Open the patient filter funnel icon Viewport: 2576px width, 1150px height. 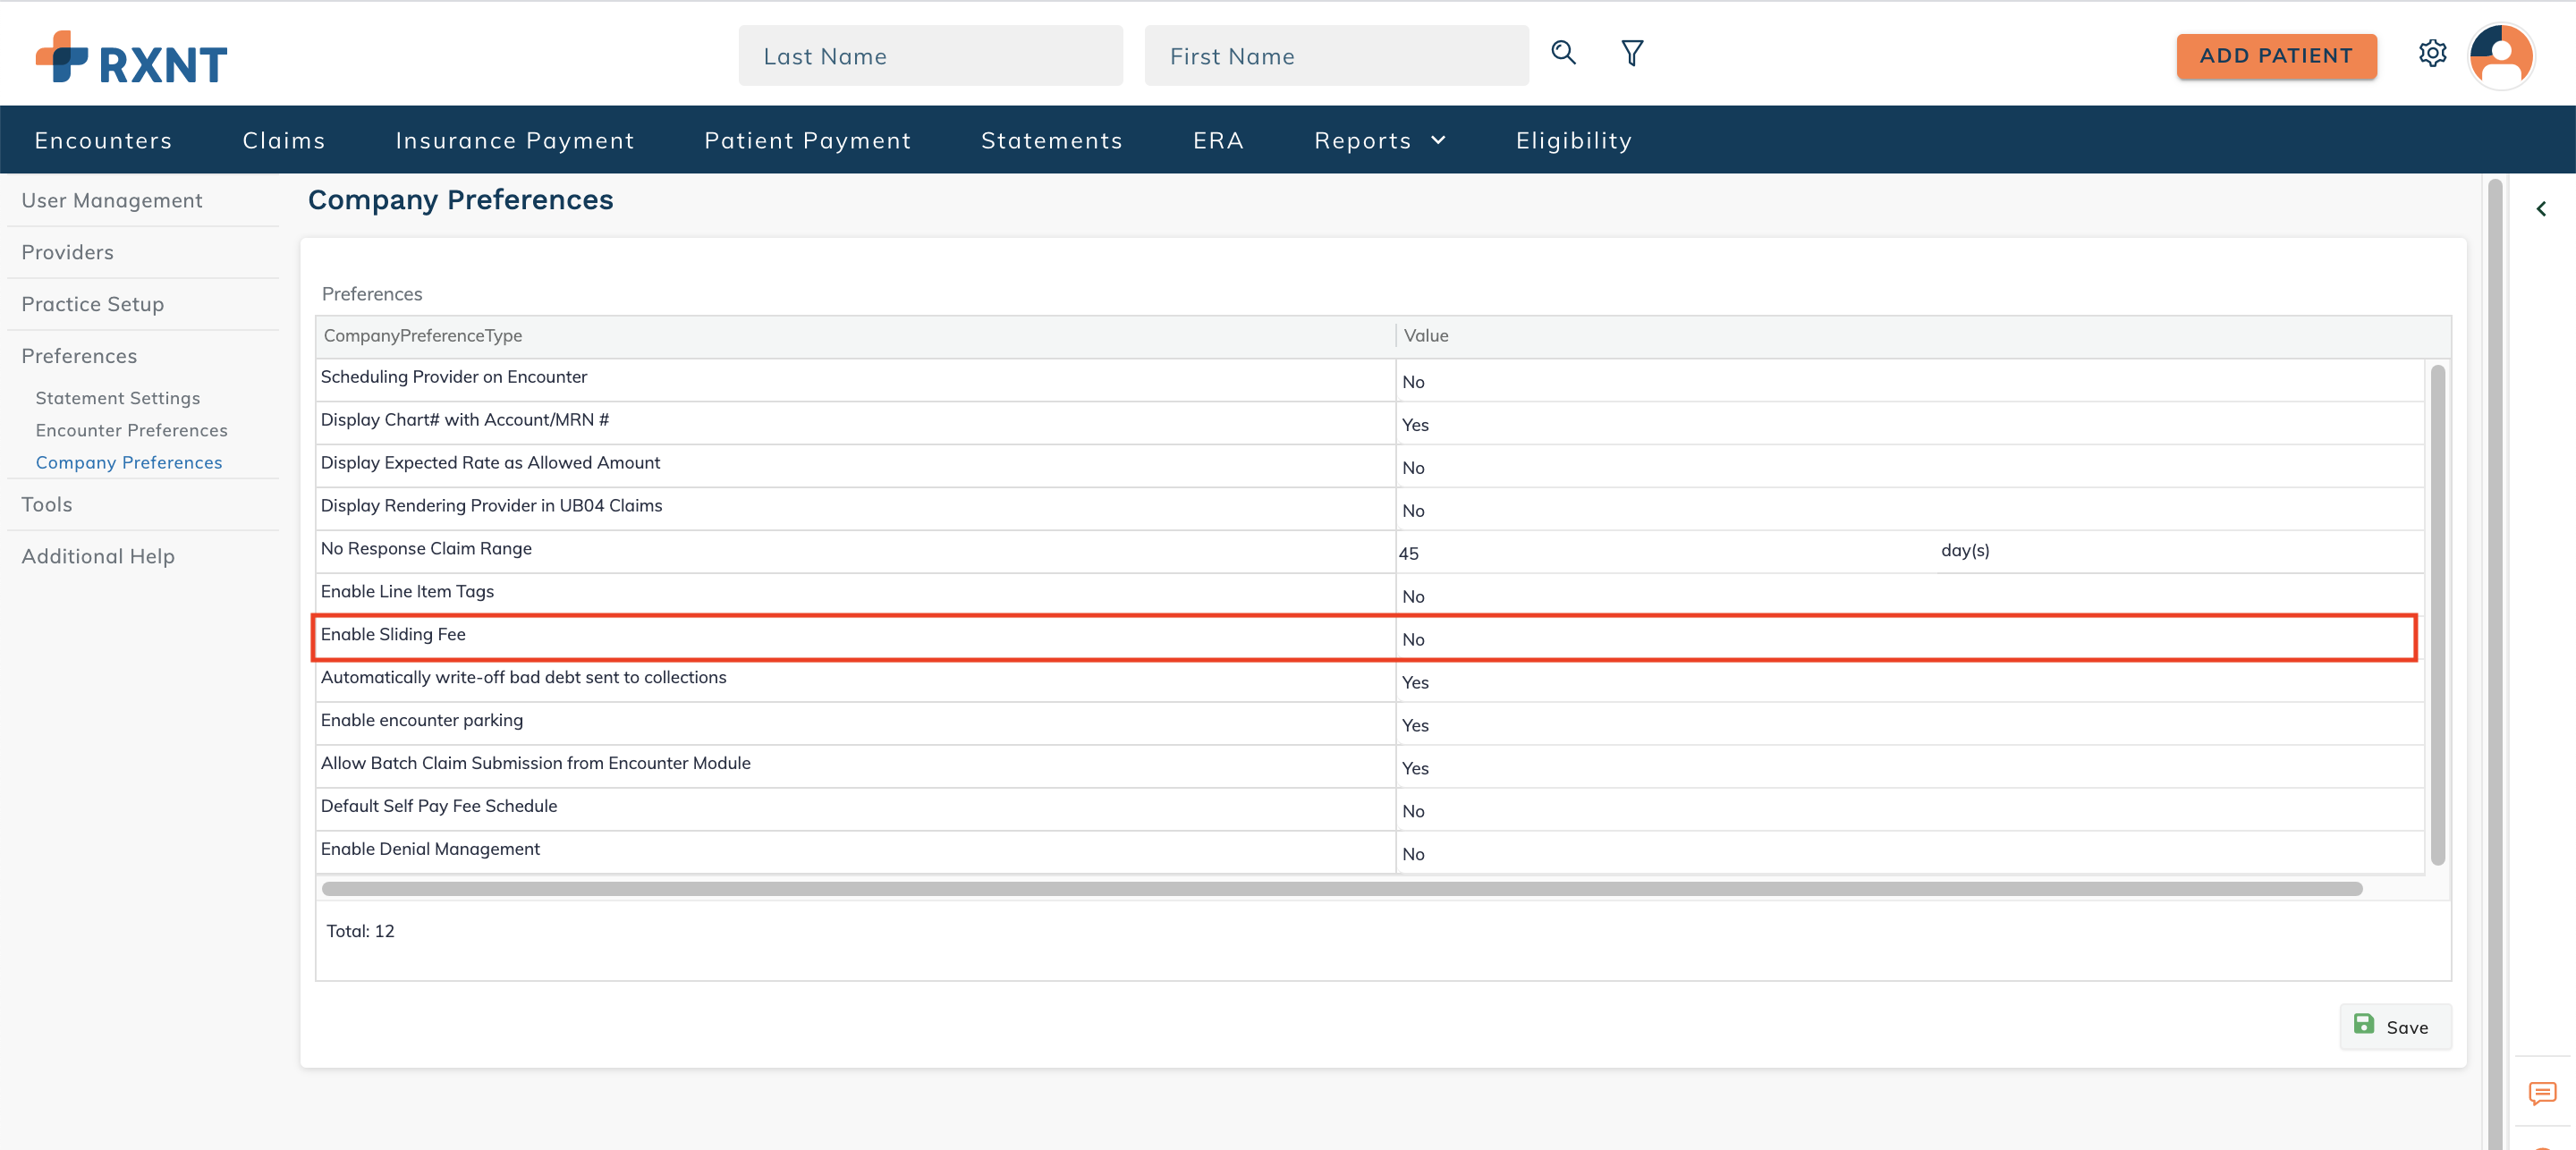tap(1632, 53)
